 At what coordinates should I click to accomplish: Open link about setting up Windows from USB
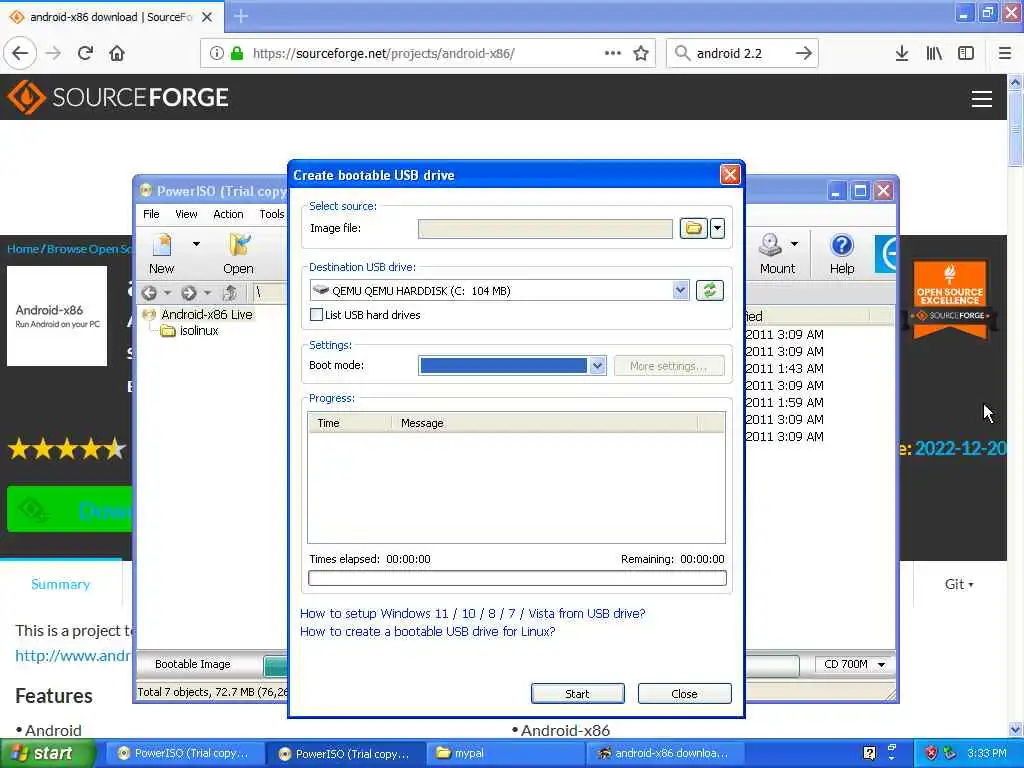click(472, 613)
